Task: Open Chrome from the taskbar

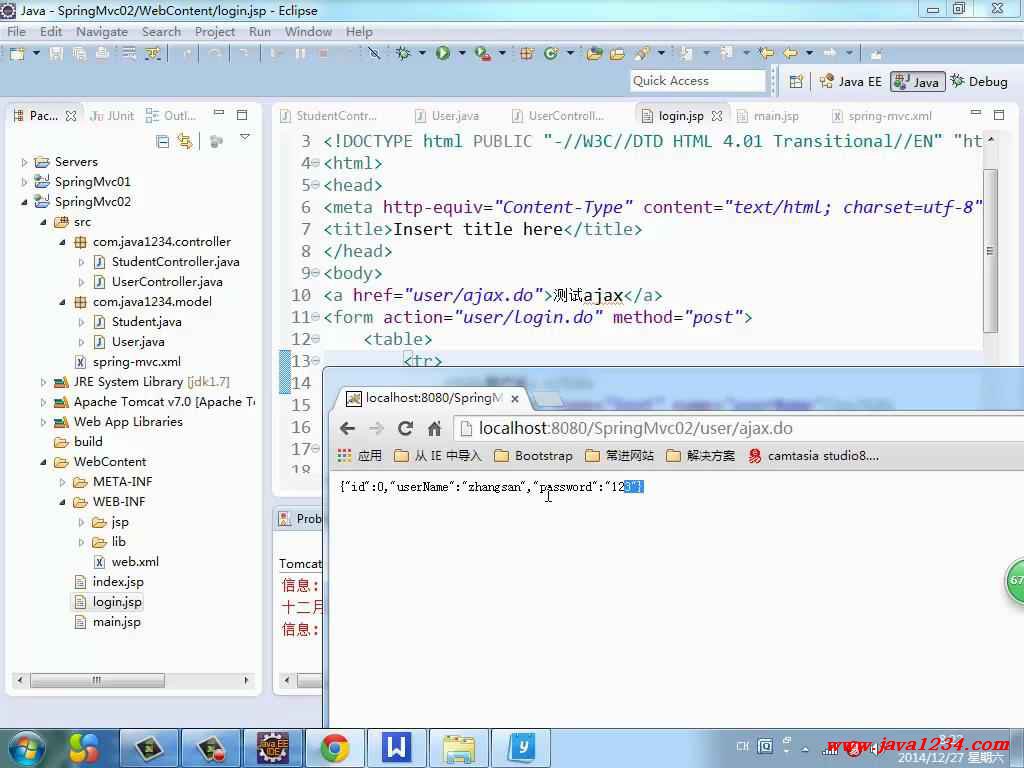Action: [334, 748]
